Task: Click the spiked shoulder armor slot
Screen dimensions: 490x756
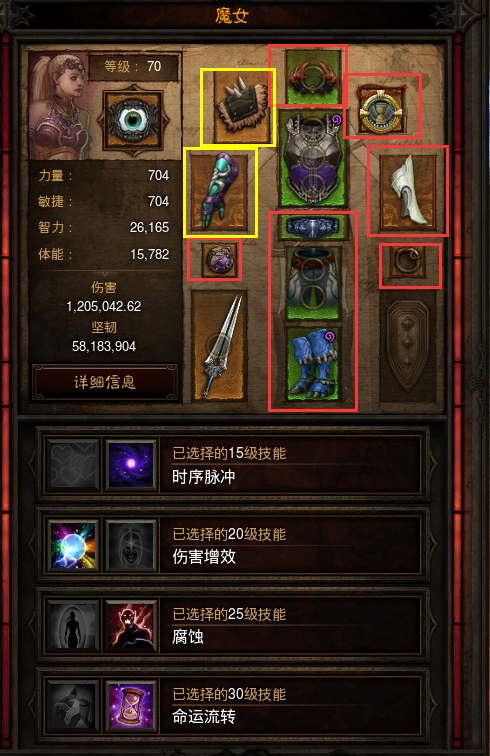Action: coord(238,108)
